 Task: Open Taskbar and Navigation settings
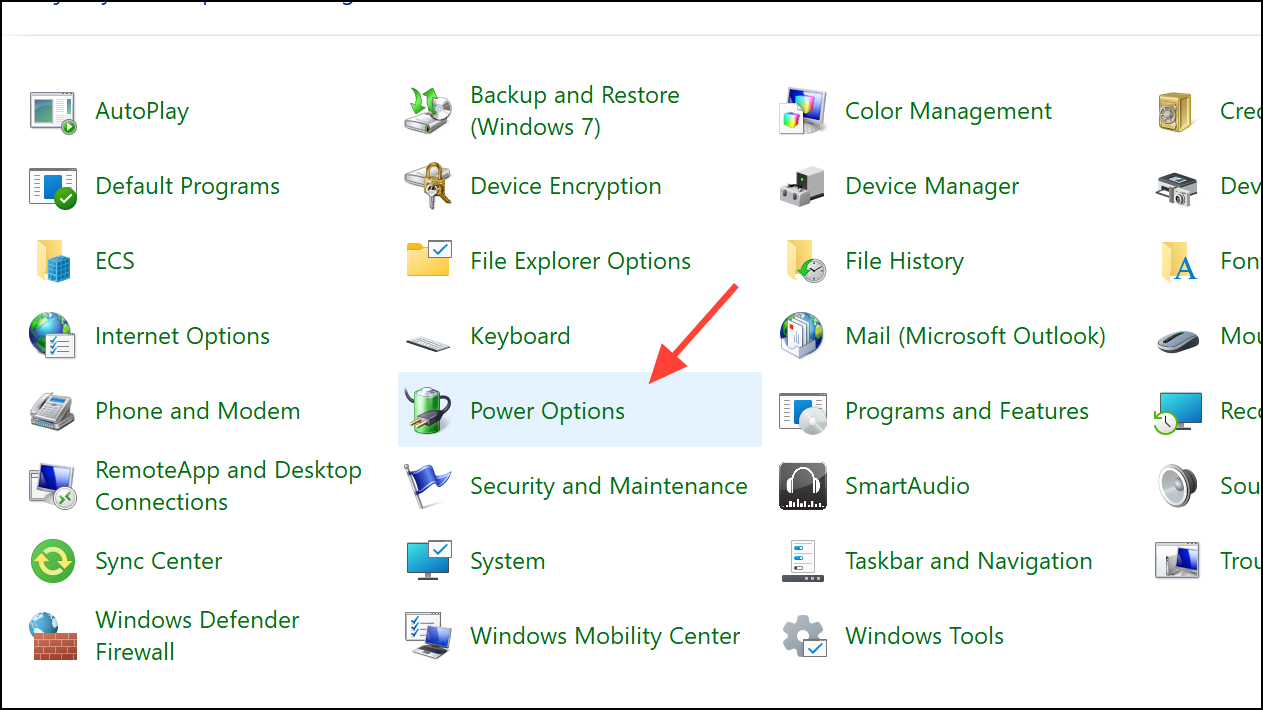tap(968, 561)
